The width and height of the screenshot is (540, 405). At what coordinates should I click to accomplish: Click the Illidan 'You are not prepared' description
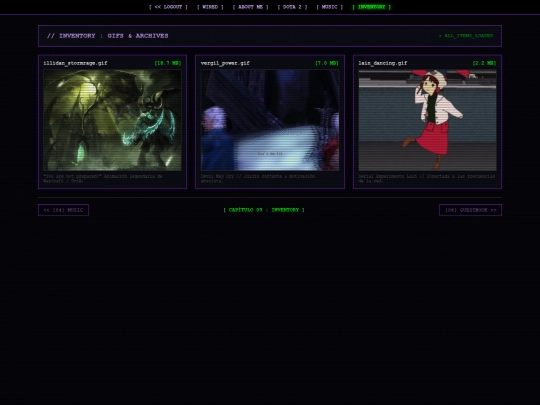pyautogui.click(x=103, y=178)
